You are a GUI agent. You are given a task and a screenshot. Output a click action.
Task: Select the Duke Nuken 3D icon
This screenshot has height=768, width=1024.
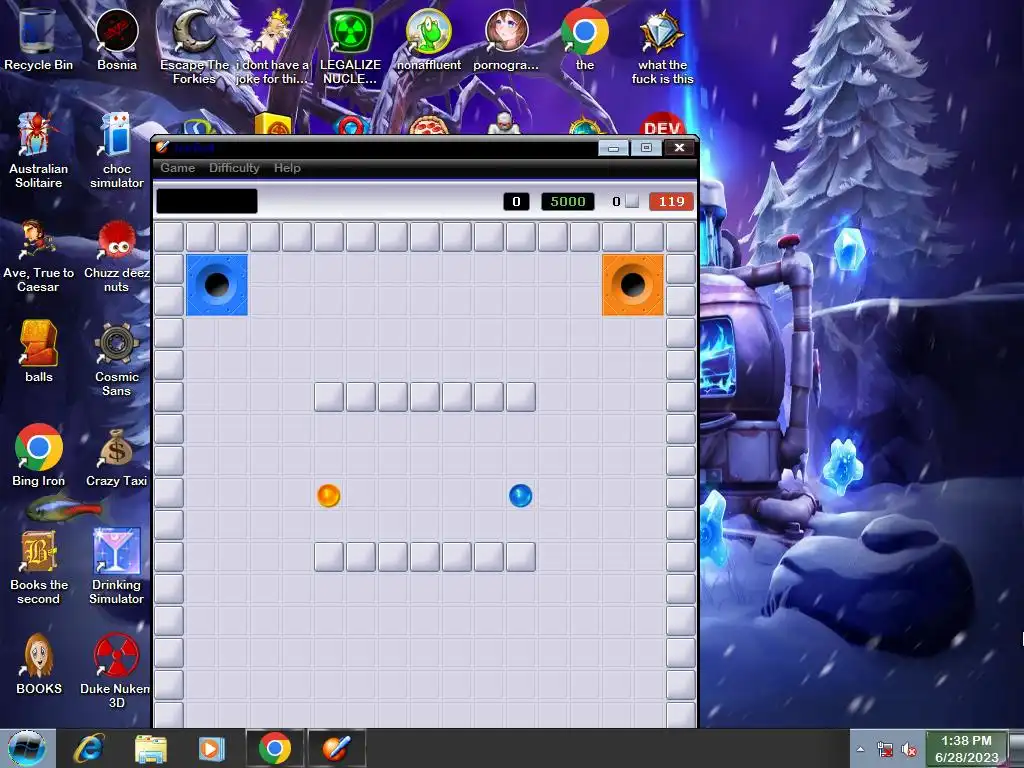[116, 671]
